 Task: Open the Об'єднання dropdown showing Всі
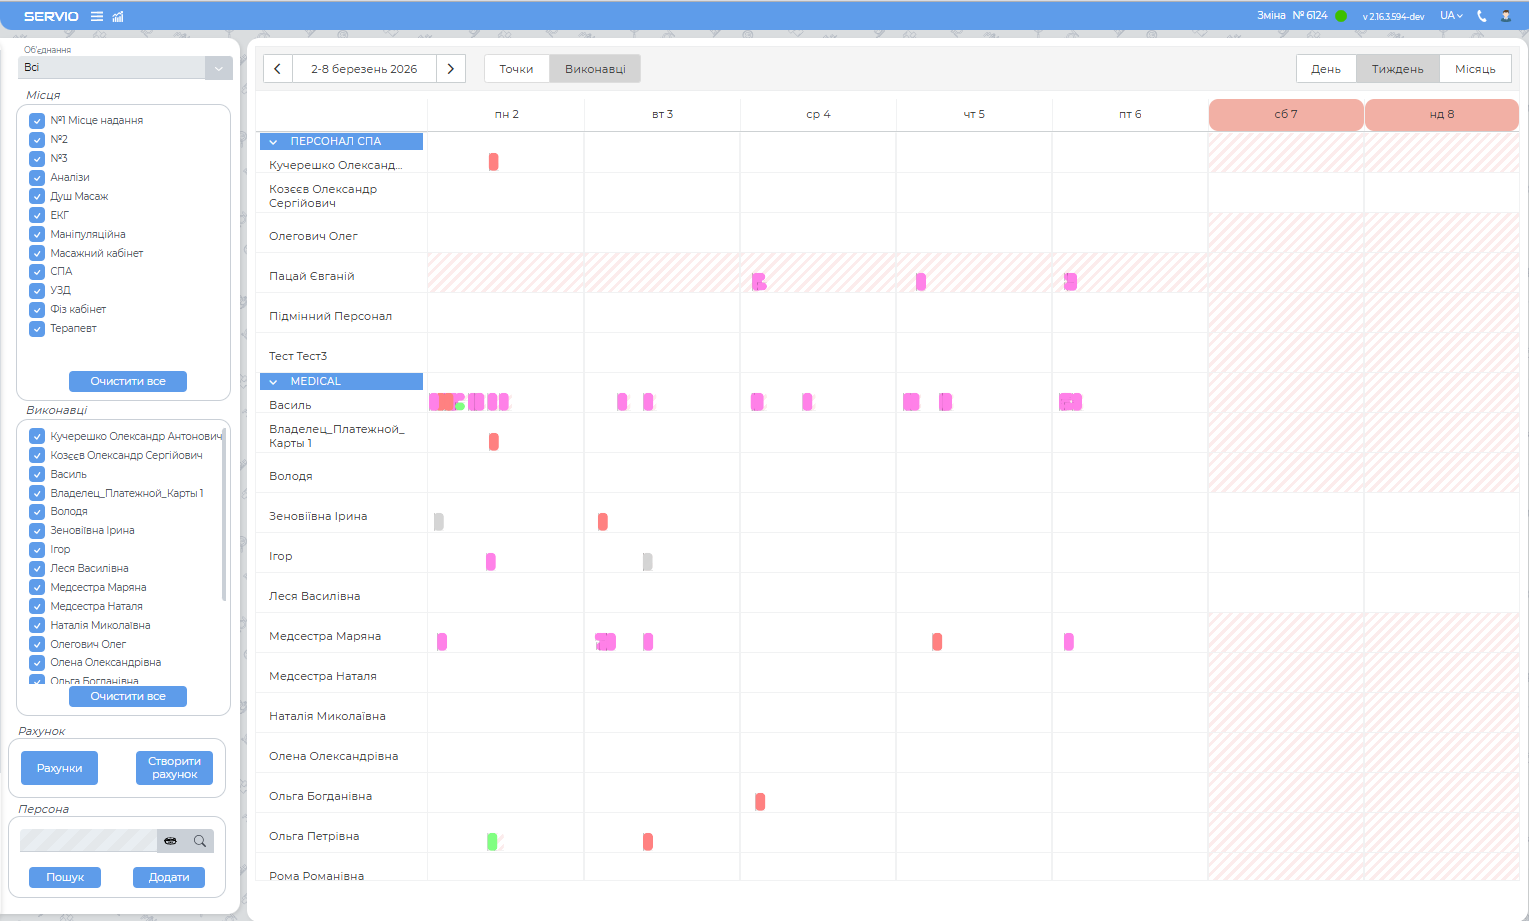[x=218, y=68]
